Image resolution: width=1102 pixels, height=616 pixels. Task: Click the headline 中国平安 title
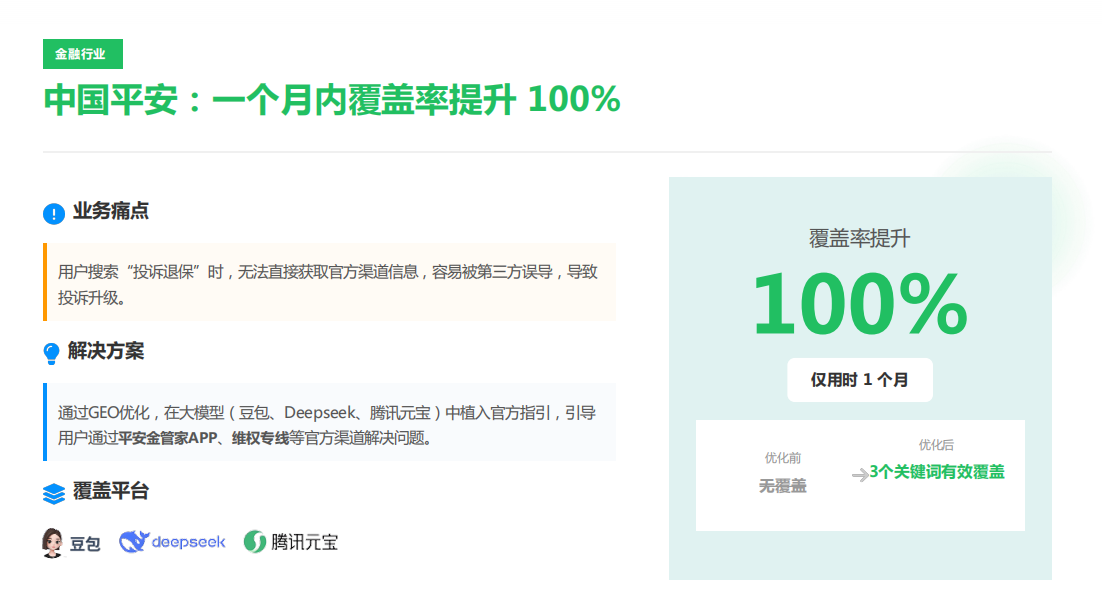pos(331,100)
